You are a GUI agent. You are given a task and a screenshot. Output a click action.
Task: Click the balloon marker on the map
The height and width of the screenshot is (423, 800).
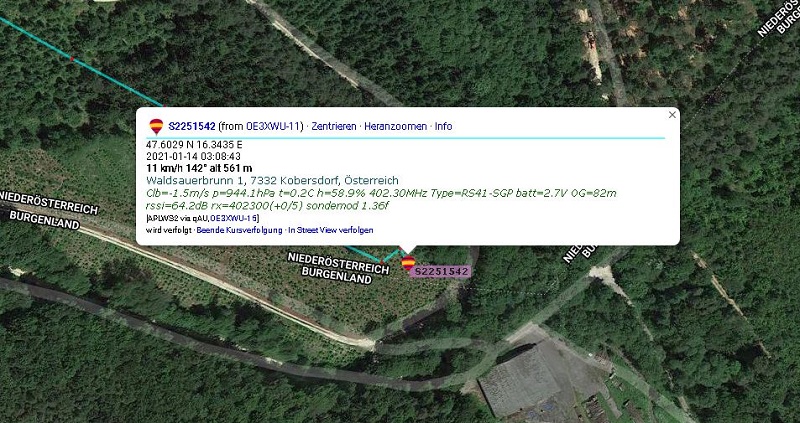click(408, 263)
